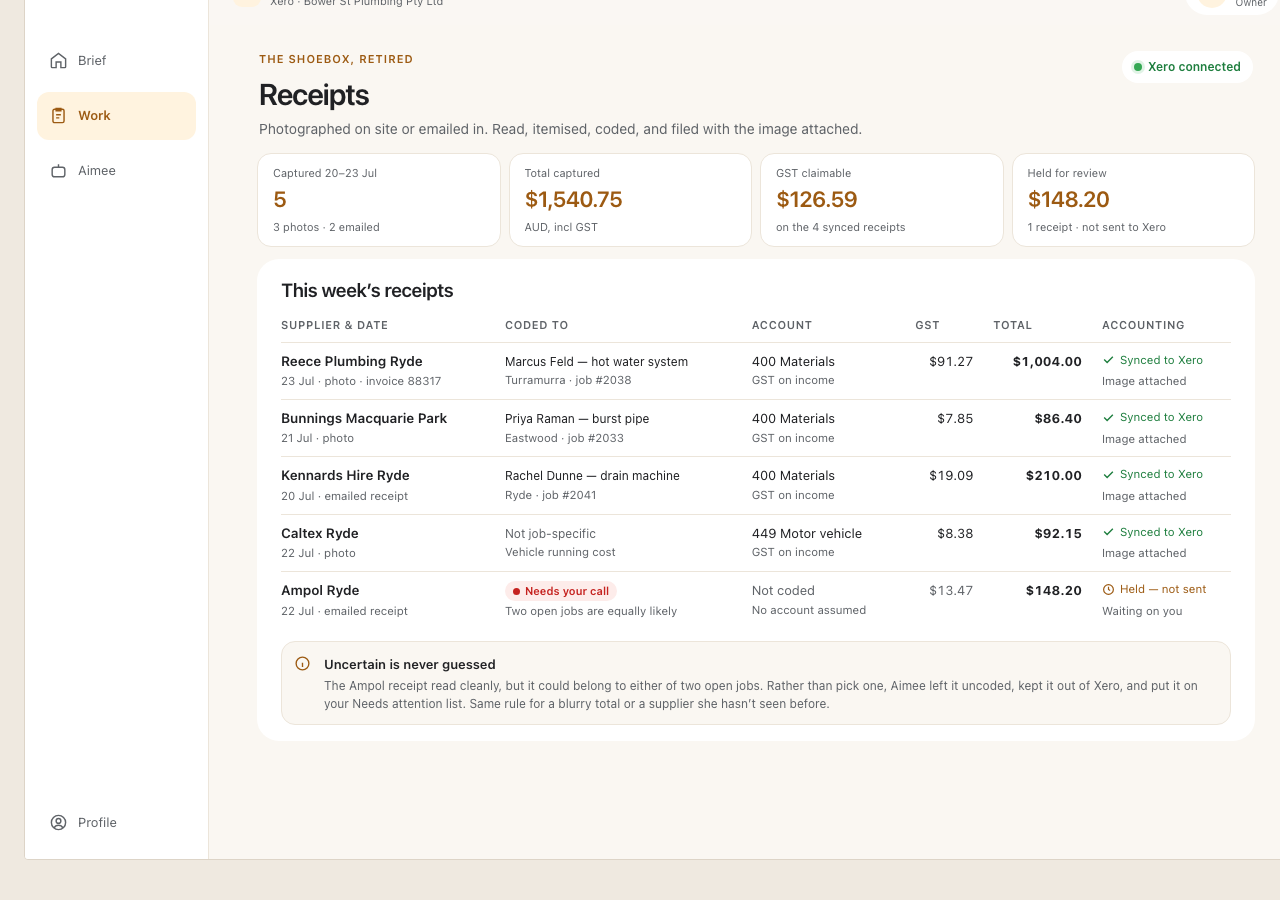Click the synced checkmark for Bunnings Macquarie Park

[x=1108, y=417]
